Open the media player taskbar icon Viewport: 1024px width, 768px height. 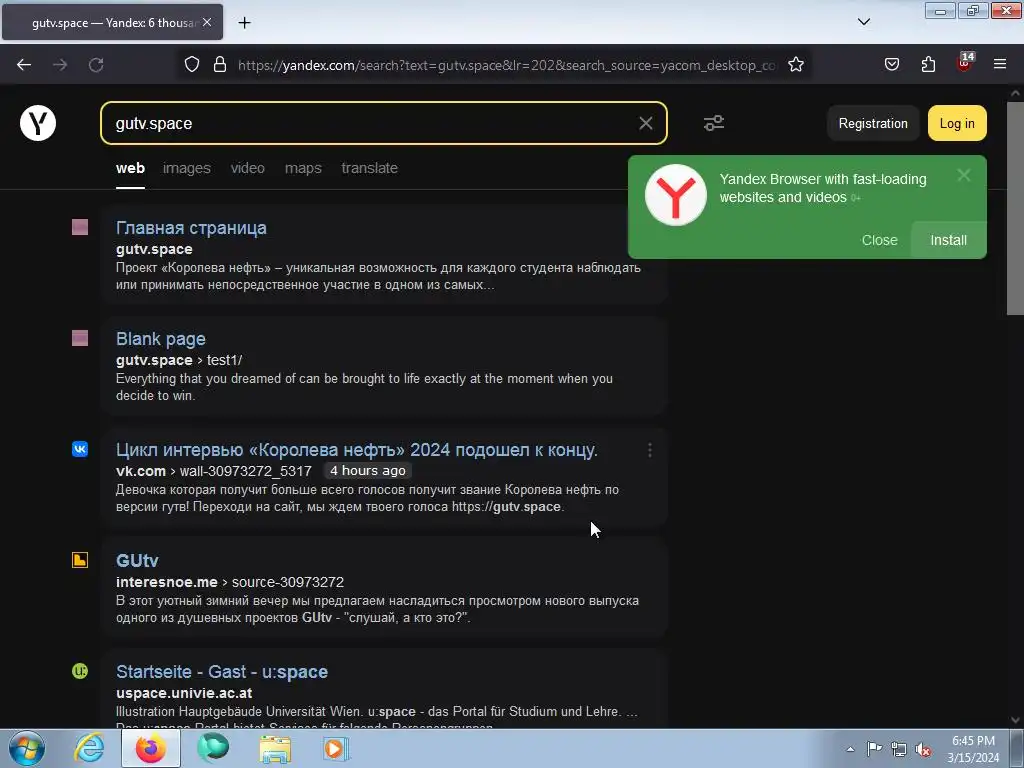[337, 748]
